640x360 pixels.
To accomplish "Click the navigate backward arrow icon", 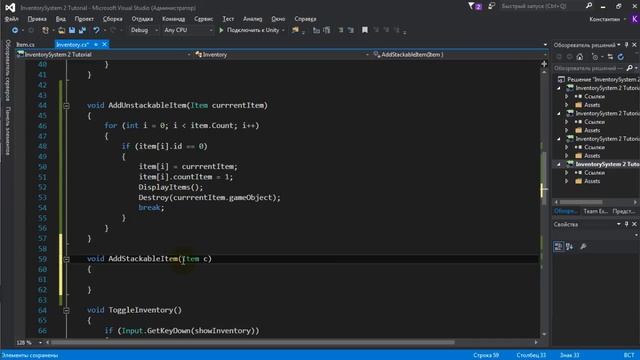I will [15, 30].
